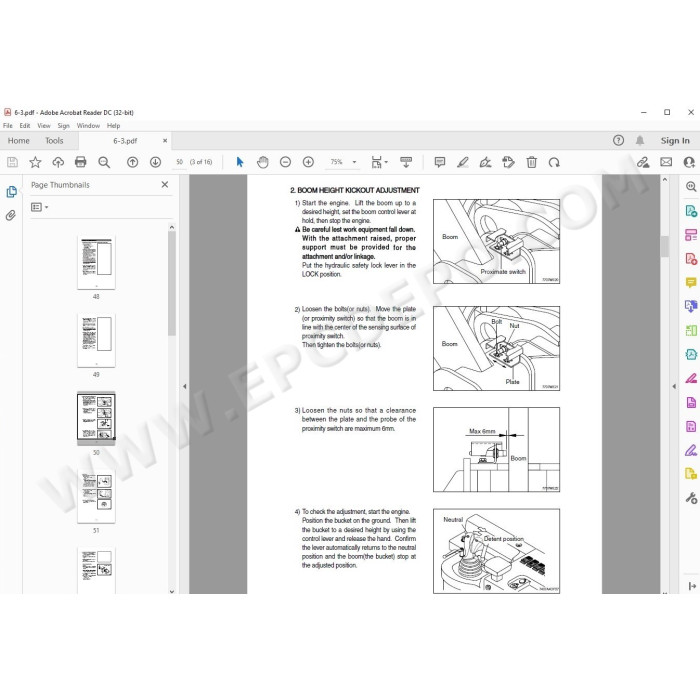The height and width of the screenshot is (700, 700).
Task: Select the page 48 thumbnail
Action: pyautogui.click(x=96, y=262)
